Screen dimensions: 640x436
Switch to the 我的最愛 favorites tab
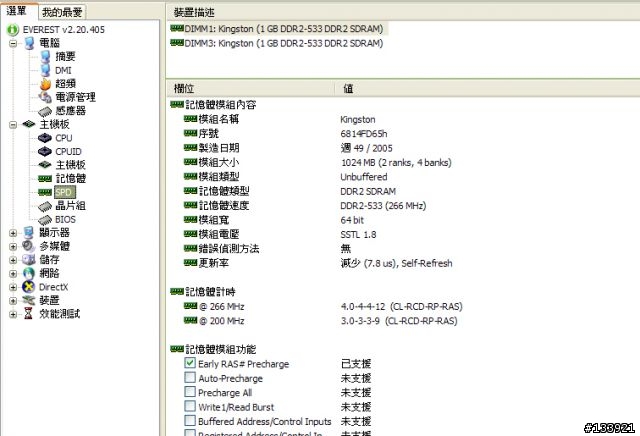[62, 12]
